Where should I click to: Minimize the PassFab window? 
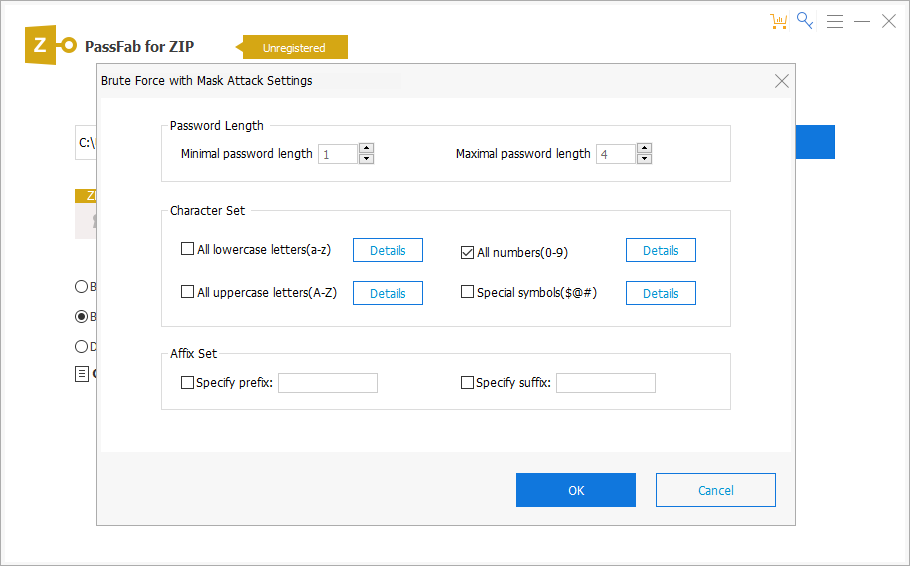(x=862, y=21)
